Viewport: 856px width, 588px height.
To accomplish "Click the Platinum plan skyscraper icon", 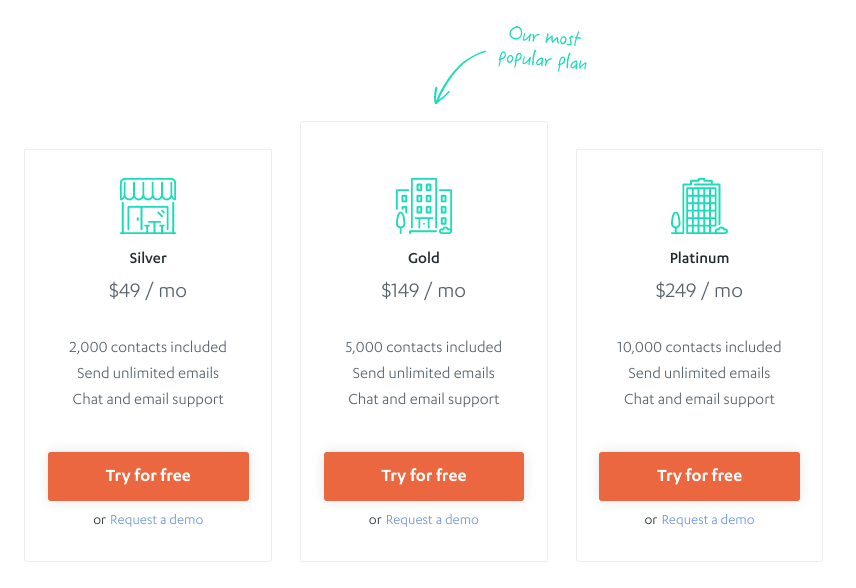I will tap(699, 206).
